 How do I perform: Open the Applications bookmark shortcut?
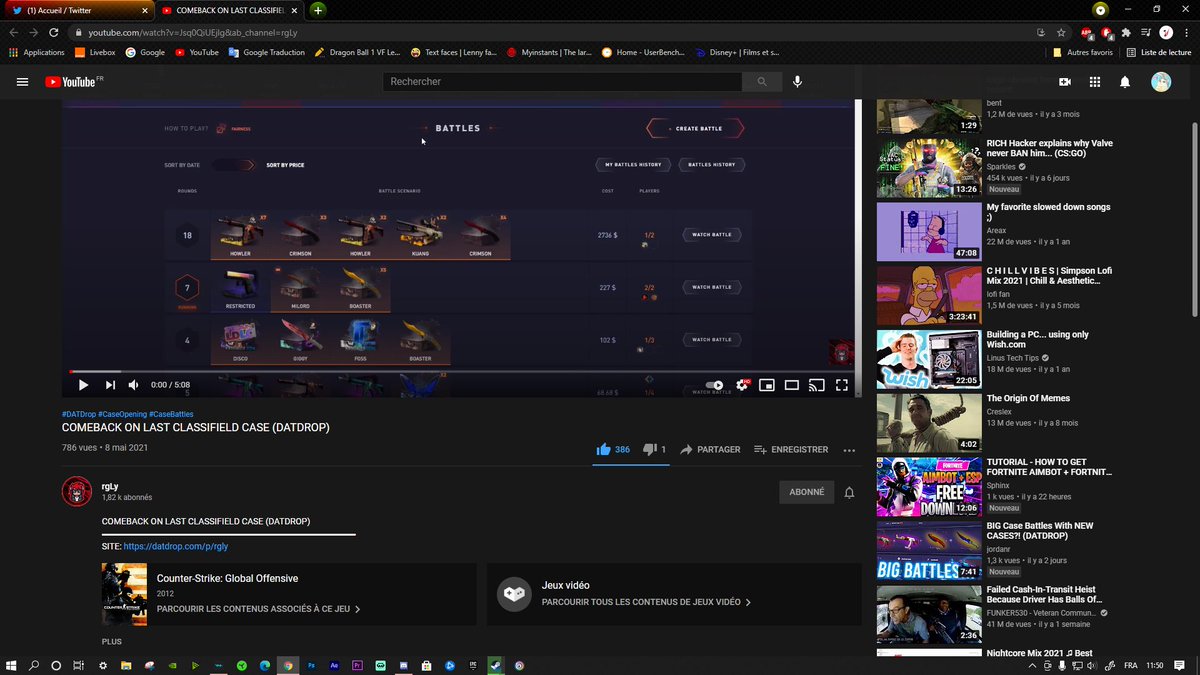coord(37,52)
